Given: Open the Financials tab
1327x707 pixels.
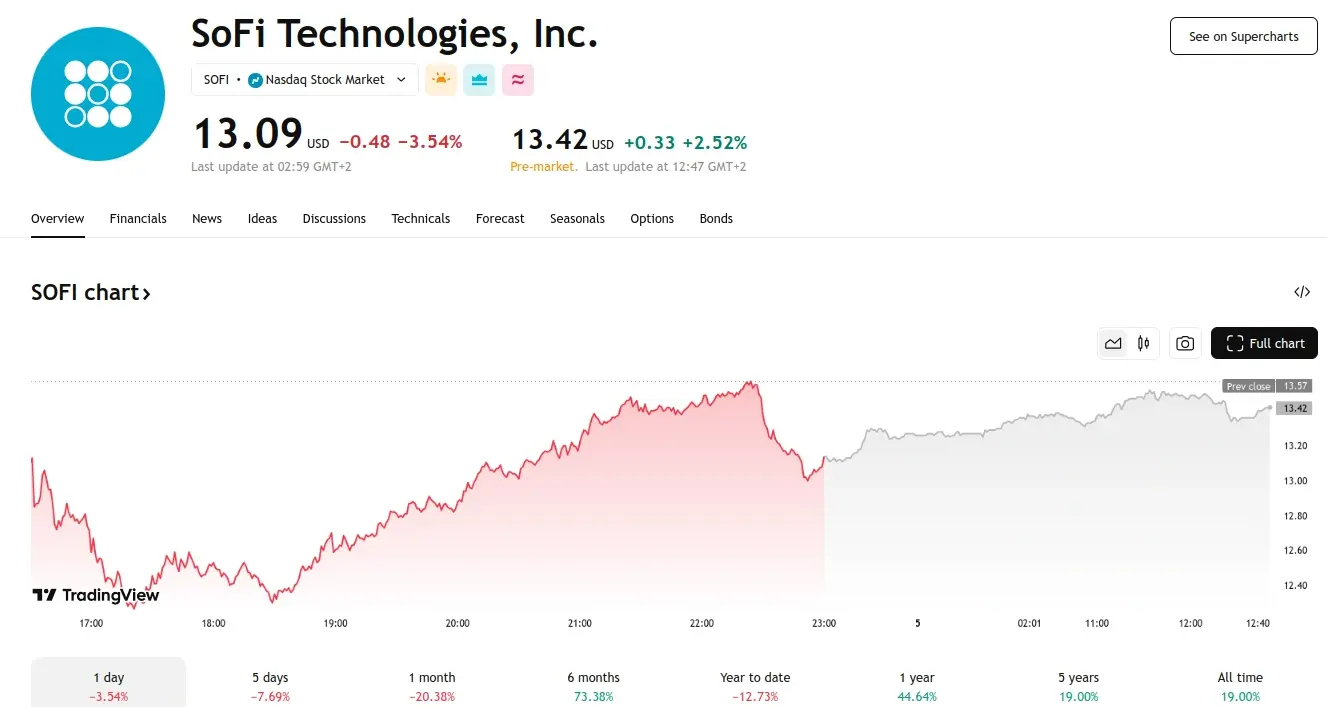Looking at the screenshot, I should 138,218.
